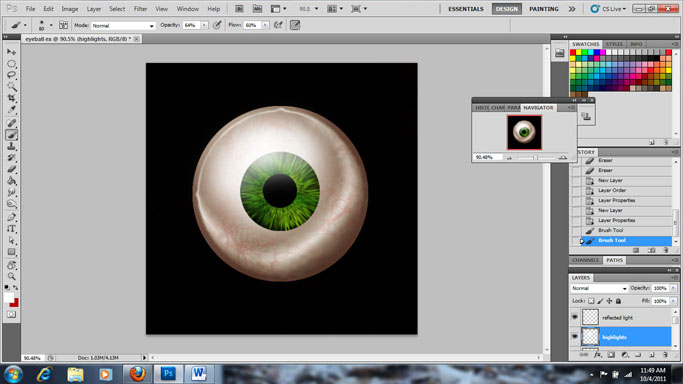Screen dimensions: 683x384
Task: Select the Rectangle shape tool
Action: coord(11,252)
